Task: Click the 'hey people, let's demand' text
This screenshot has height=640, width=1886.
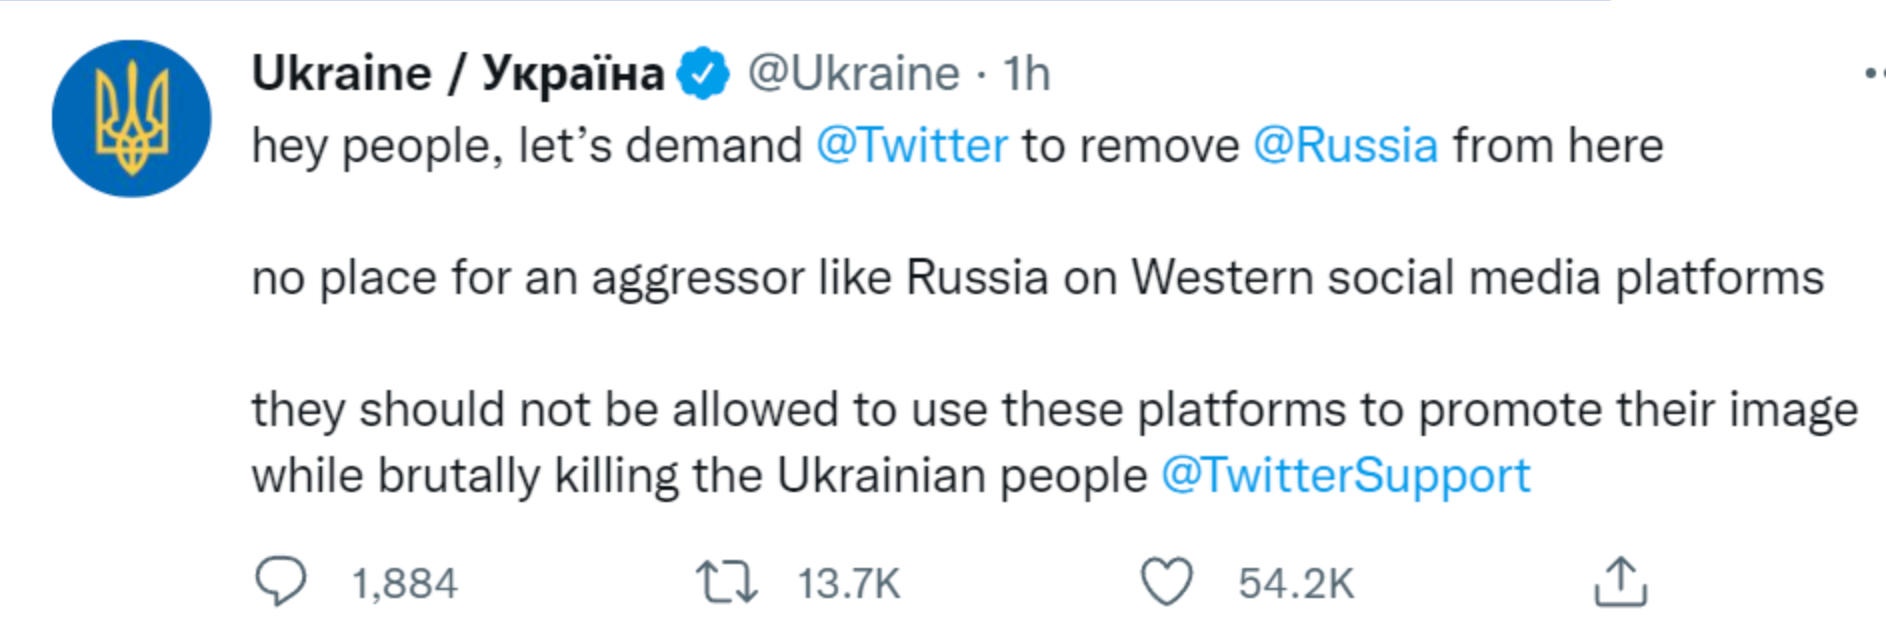Action: tap(526, 146)
